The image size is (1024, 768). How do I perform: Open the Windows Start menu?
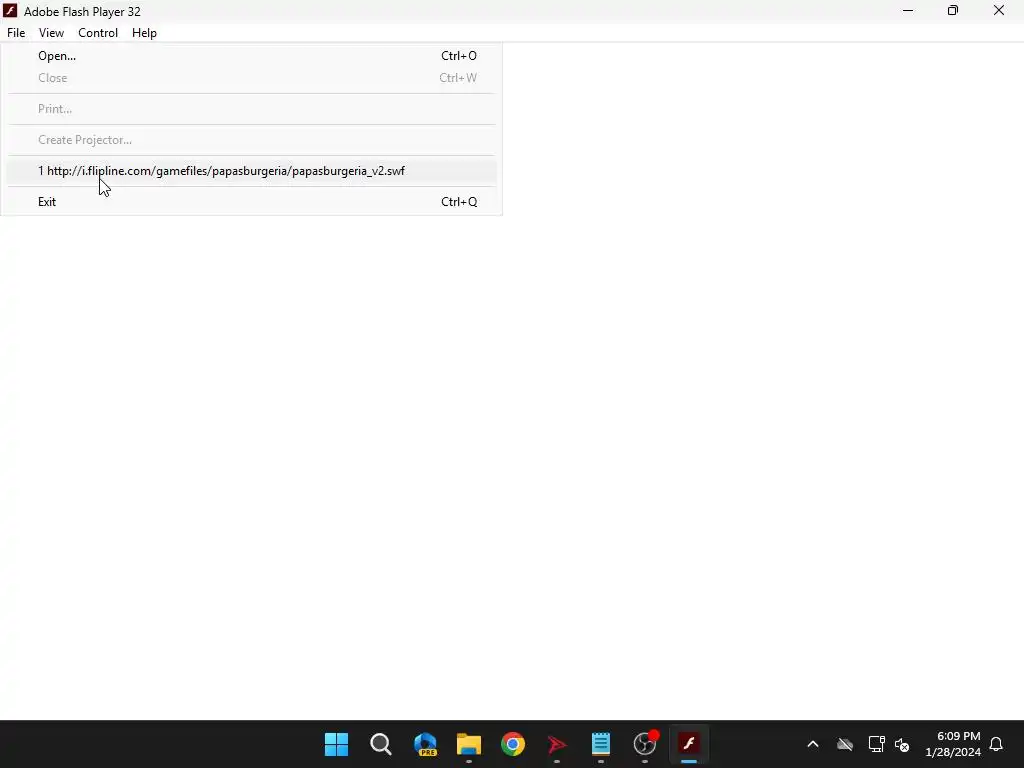click(336, 744)
